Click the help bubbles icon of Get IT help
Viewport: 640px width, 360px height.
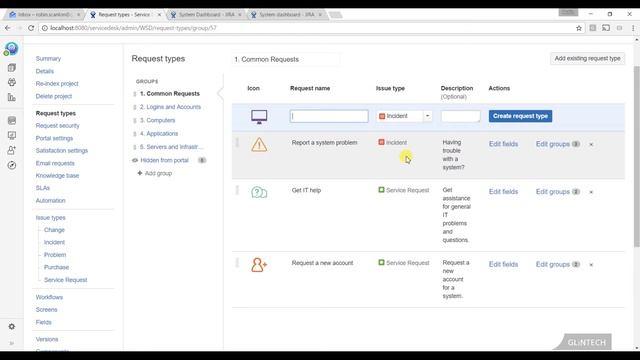(259, 192)
